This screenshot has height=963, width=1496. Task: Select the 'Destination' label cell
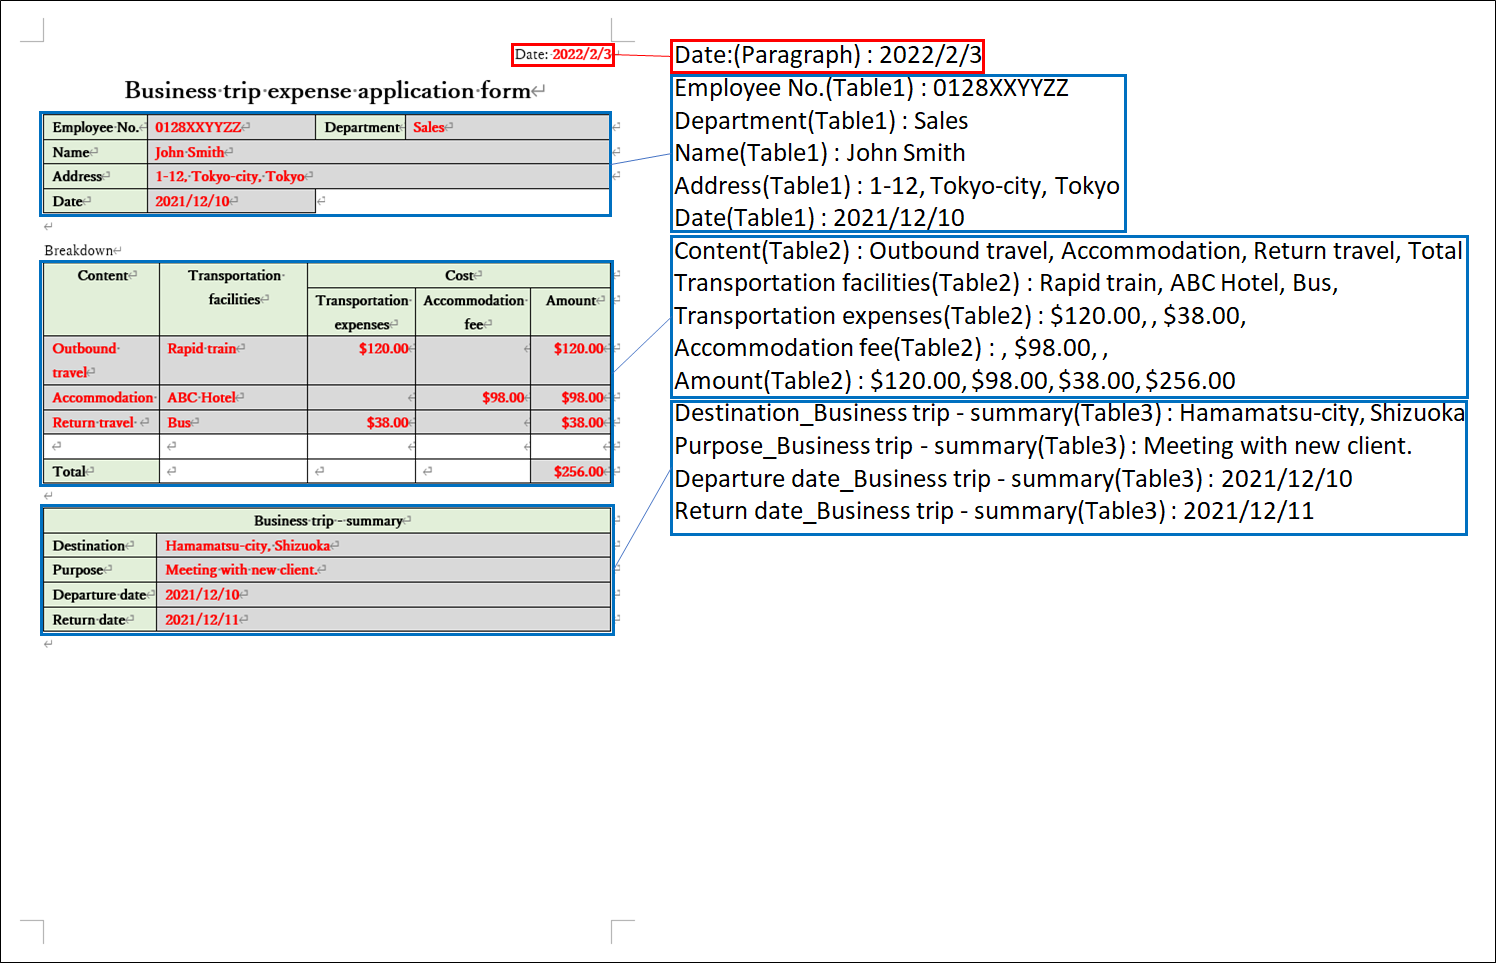pyautogui.click(x=100, y=545)
